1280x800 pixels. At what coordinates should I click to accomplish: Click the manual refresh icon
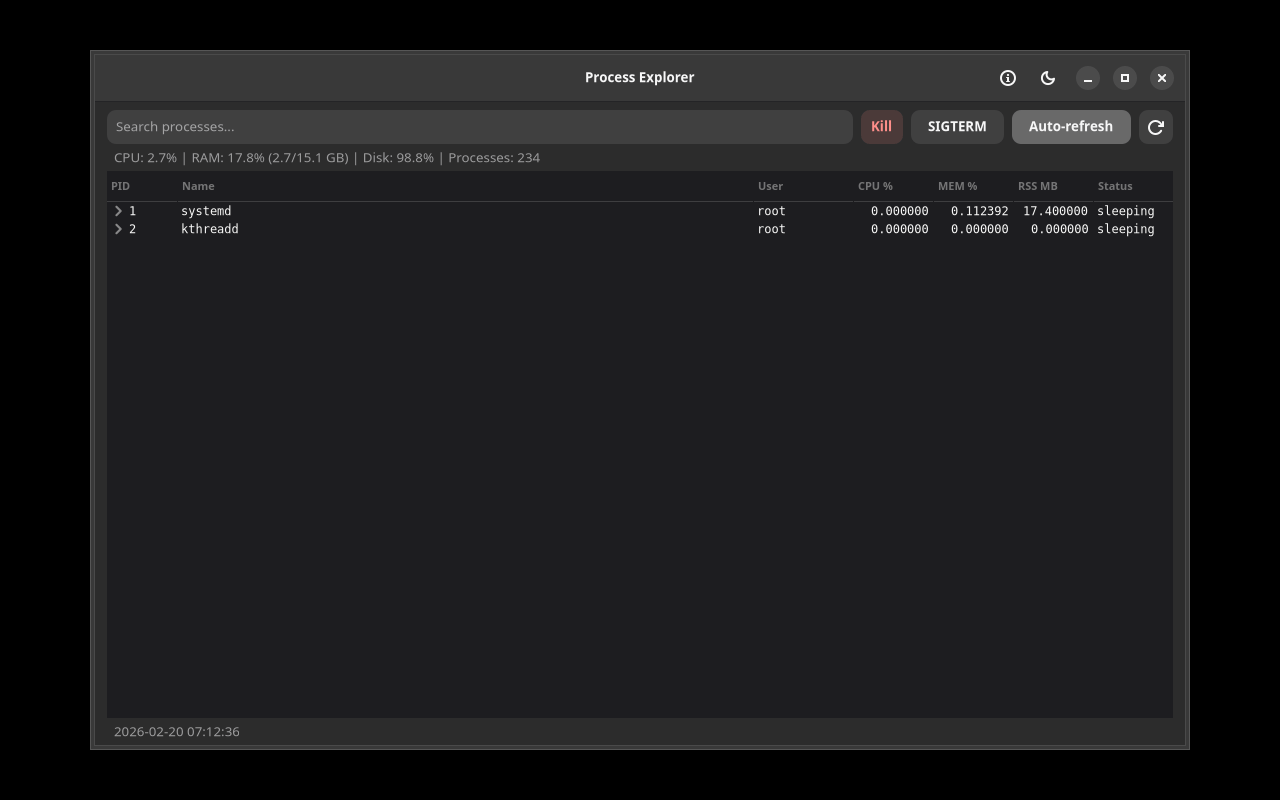point(1155,127)
